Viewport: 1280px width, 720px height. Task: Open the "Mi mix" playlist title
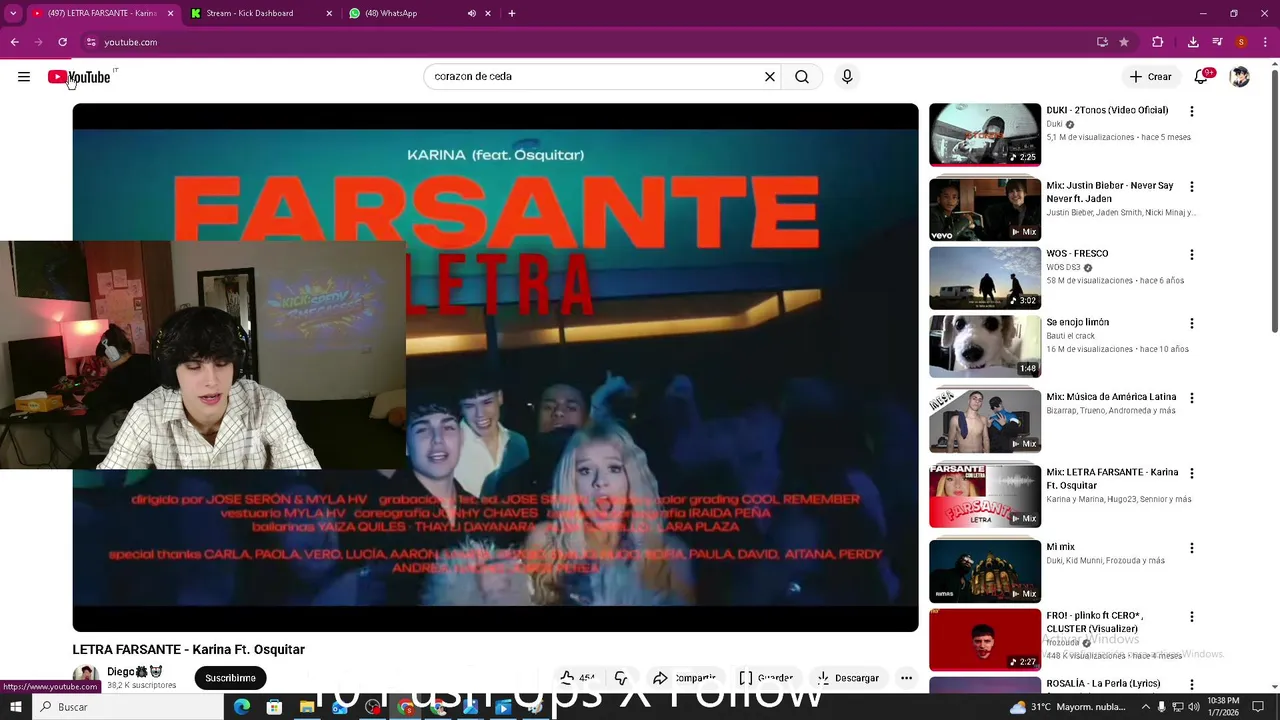[x=1060, y=547]
